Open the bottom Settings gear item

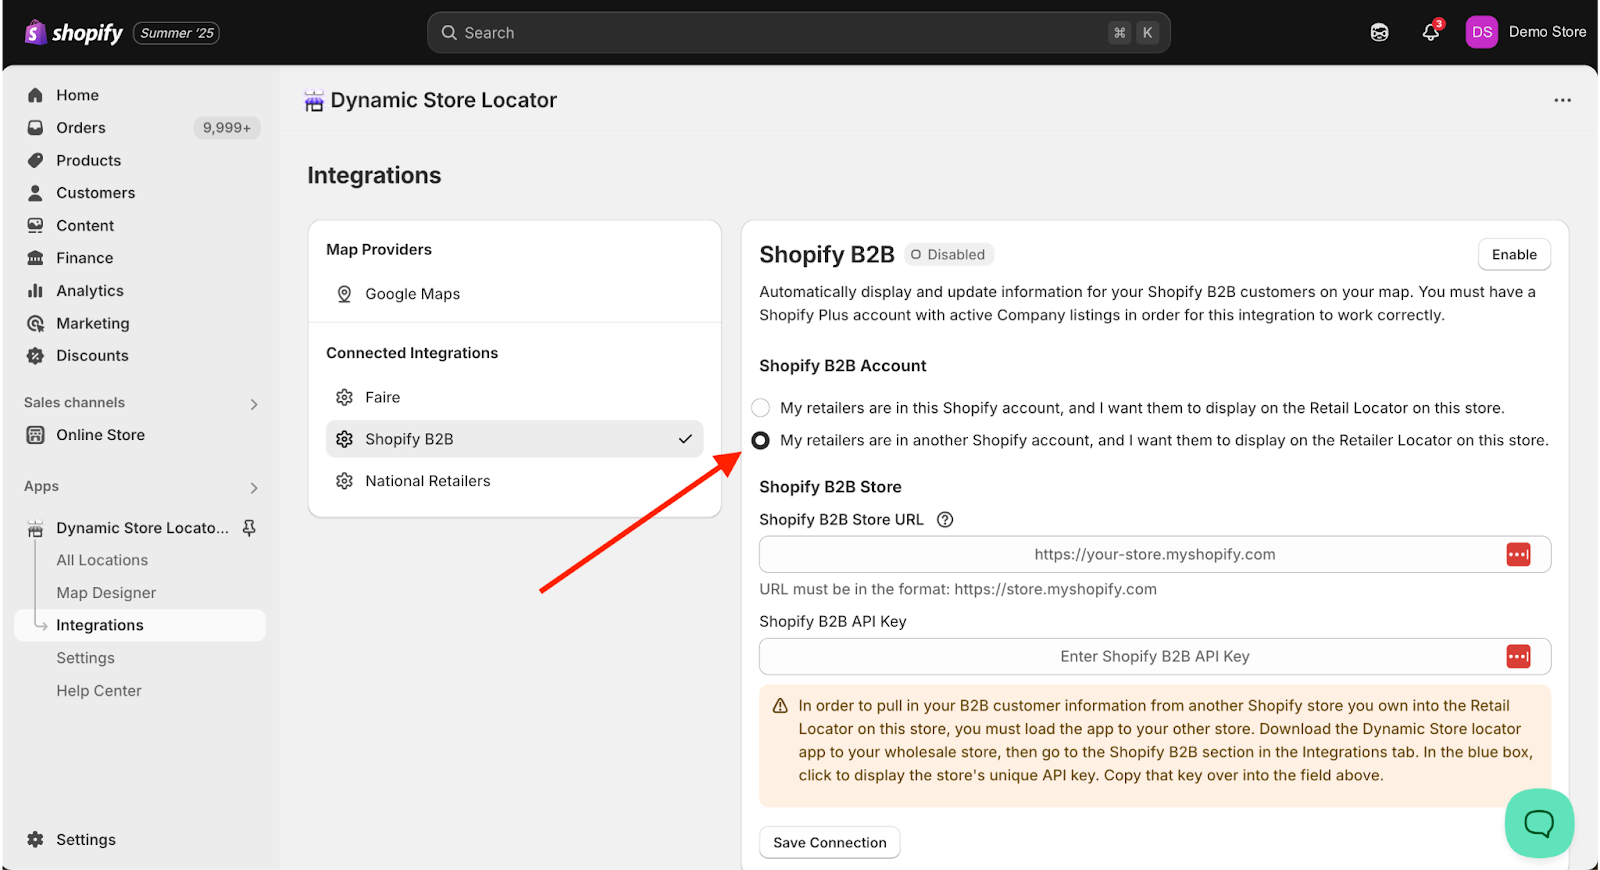[x=72, y=840]
